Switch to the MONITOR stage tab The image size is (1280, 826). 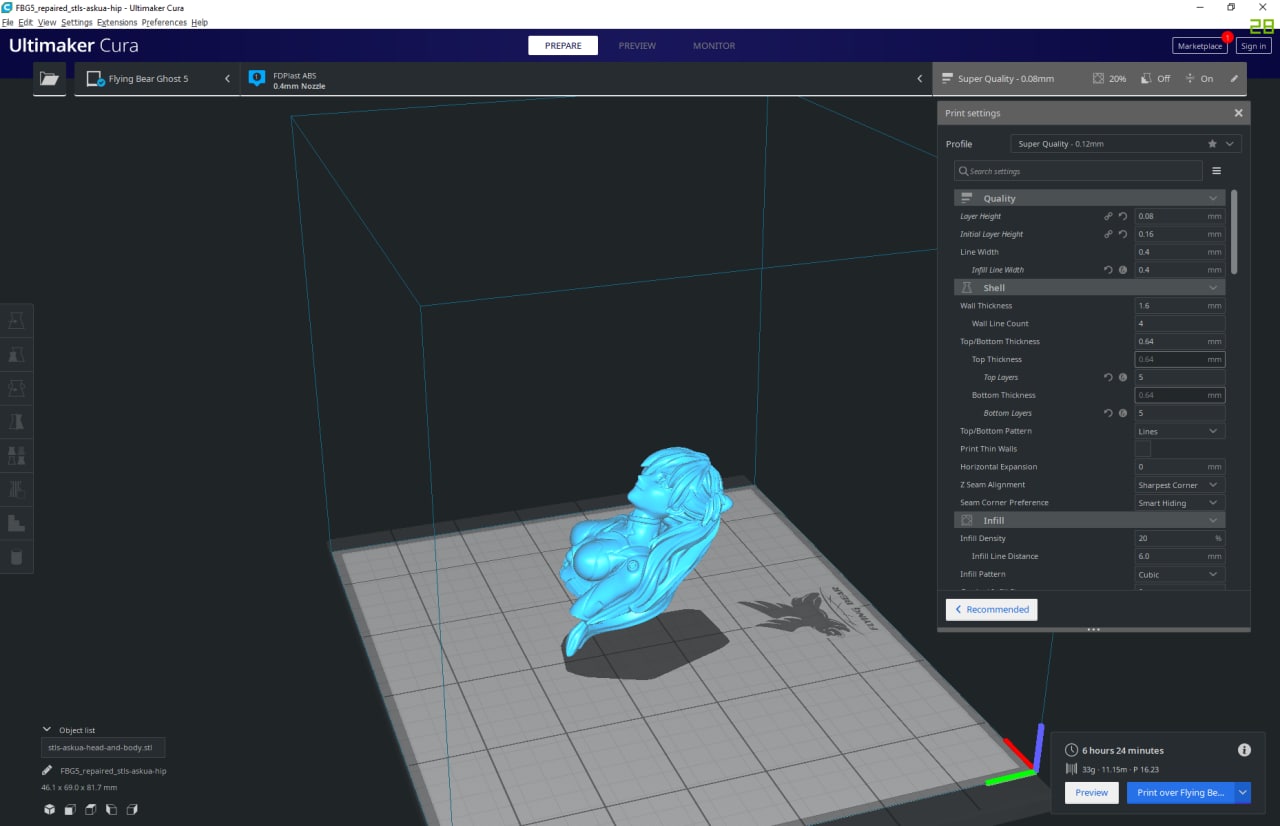tap(714, 45)
